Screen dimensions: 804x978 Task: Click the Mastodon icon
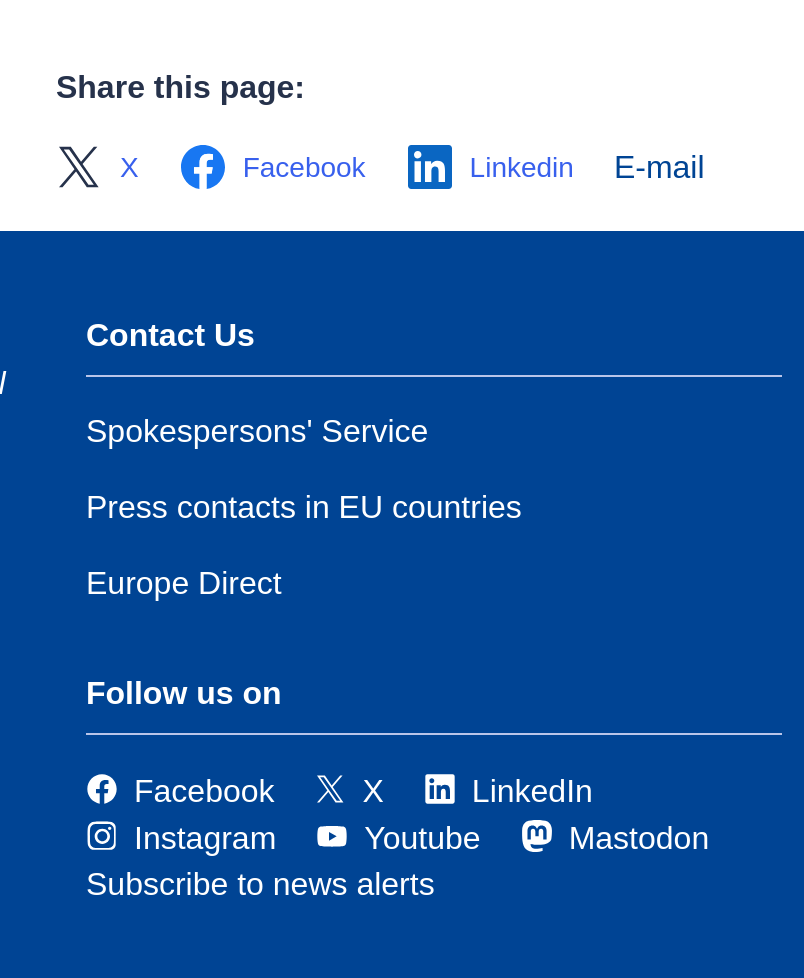pos(537,836)
